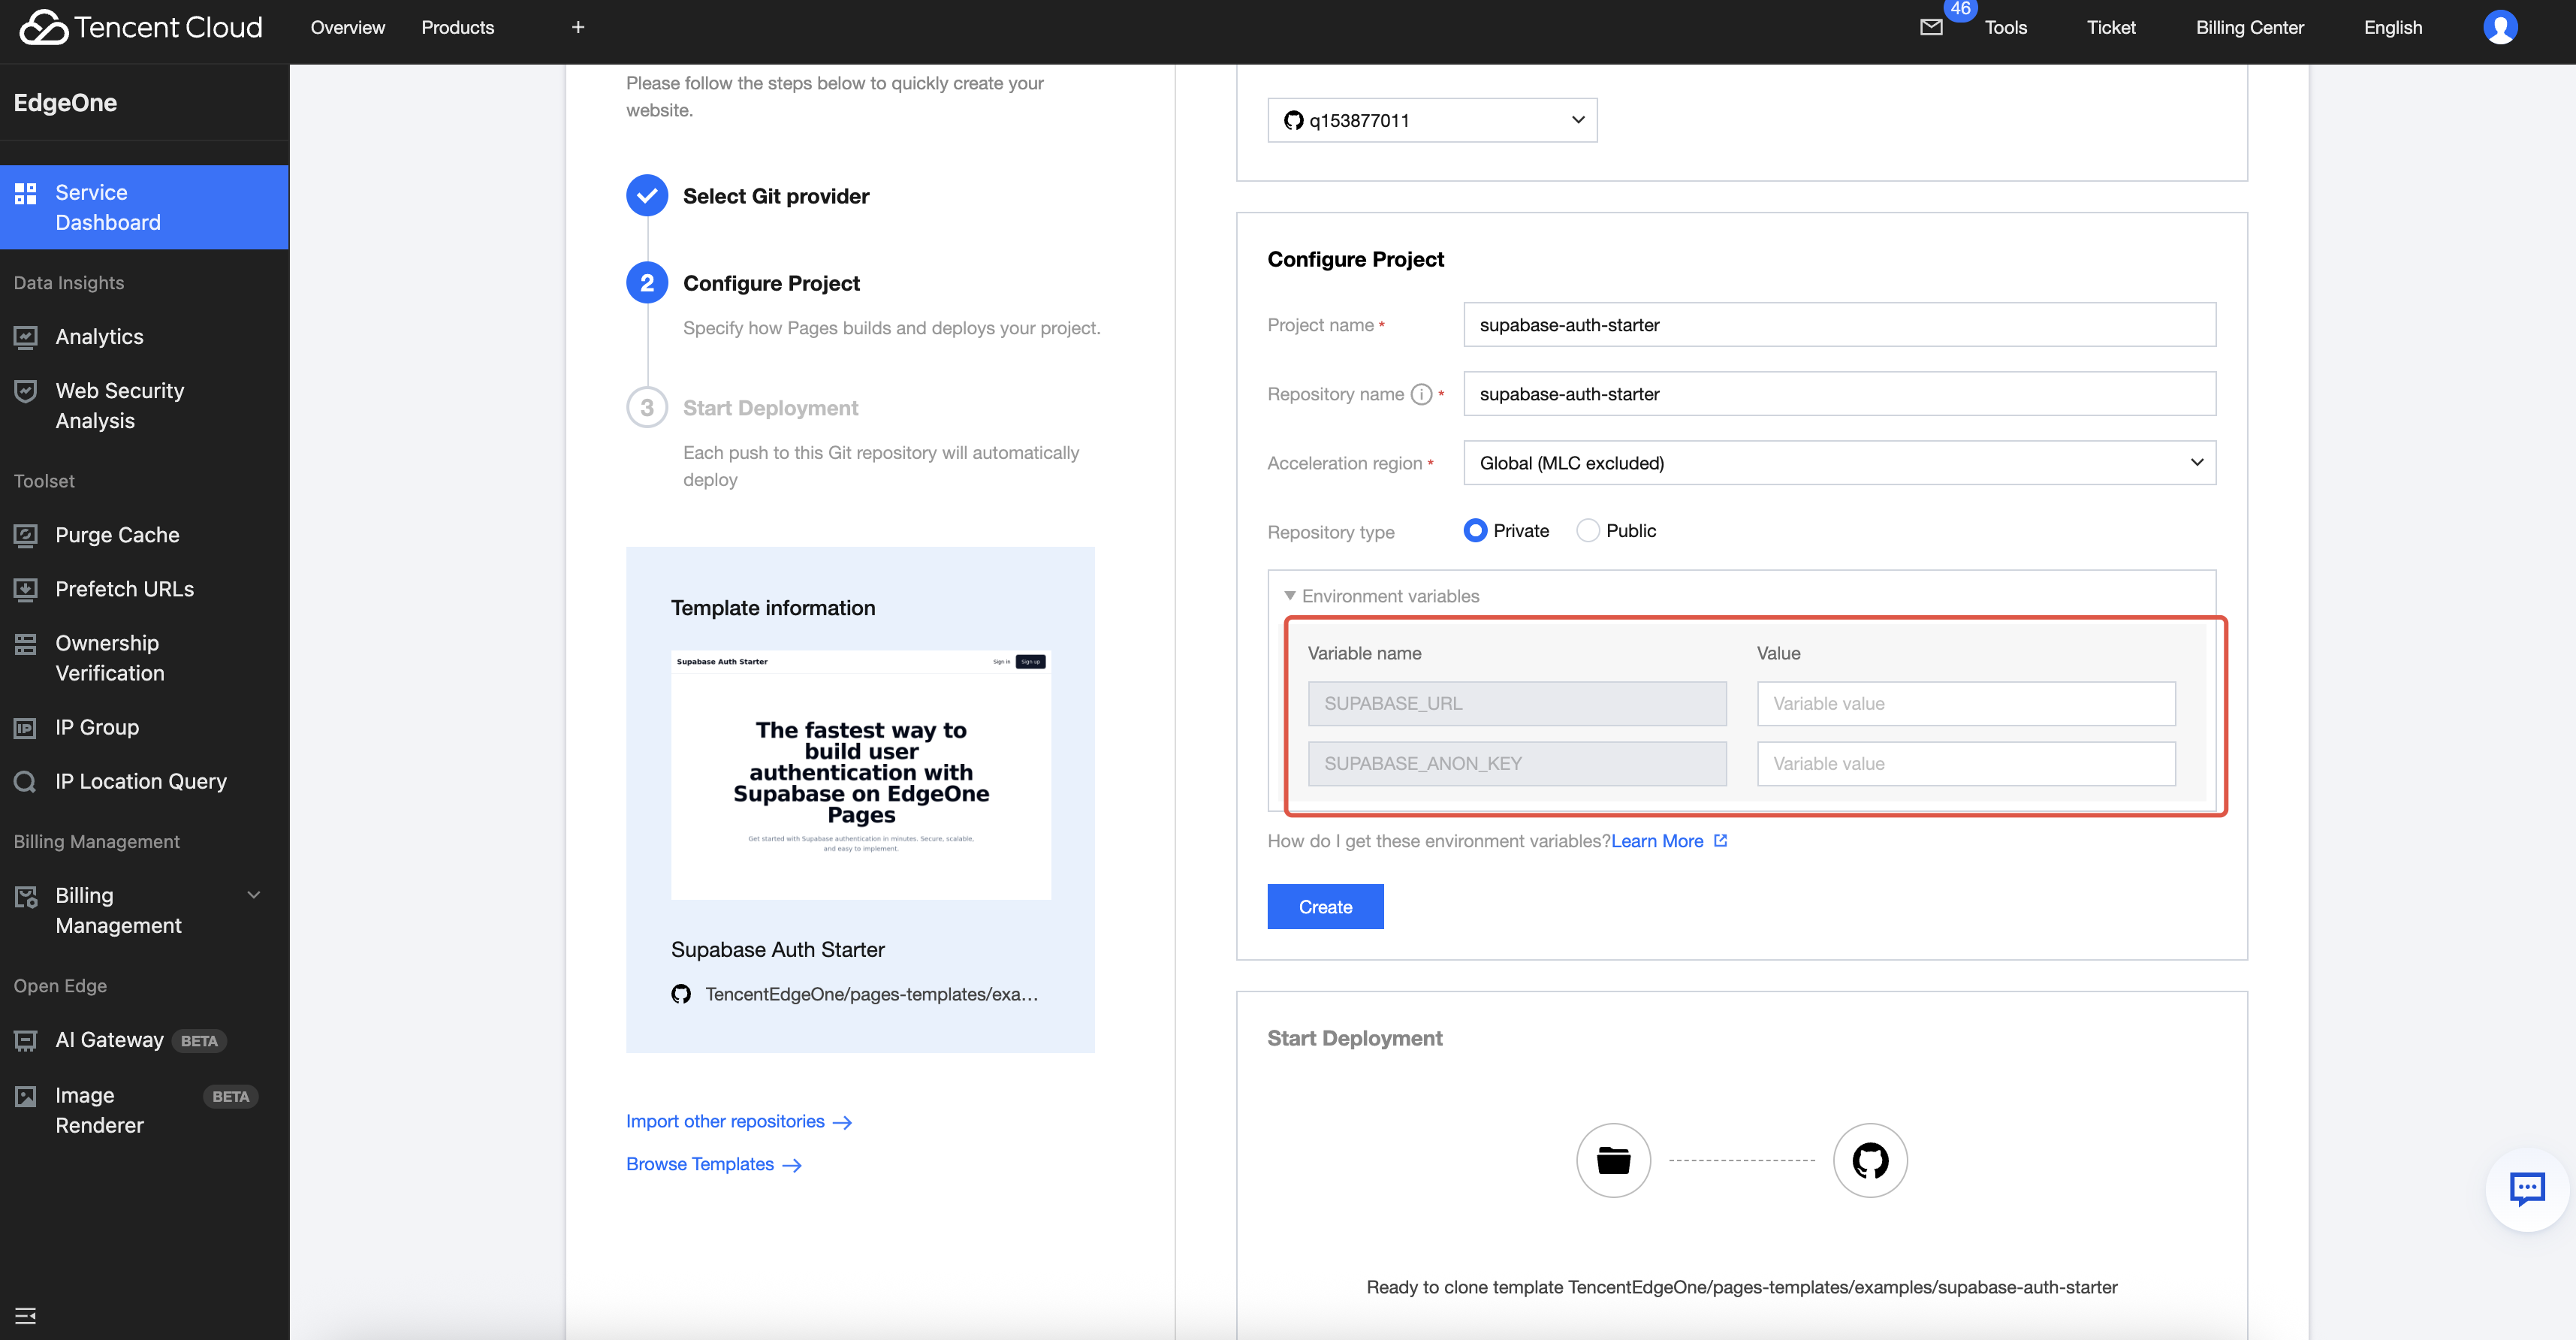Click the completed checkmark for Select Git provider
The width and height of the screenshot is (2576, 1340).
coord(647,196)
